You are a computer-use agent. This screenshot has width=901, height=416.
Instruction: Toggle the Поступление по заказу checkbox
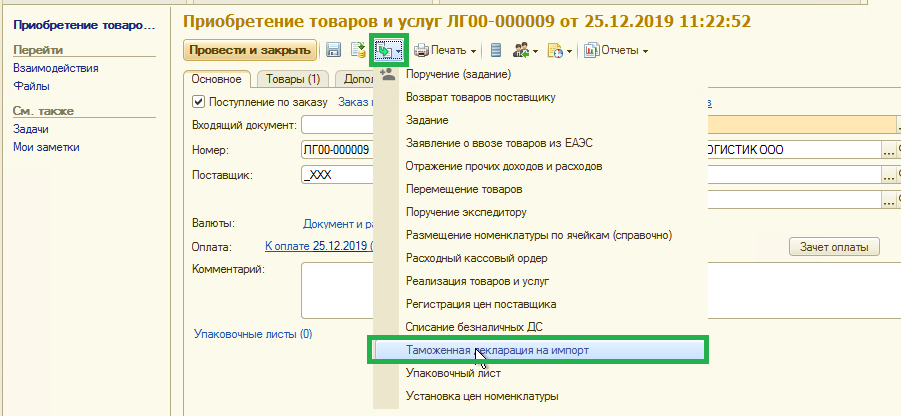pos(198,102)
